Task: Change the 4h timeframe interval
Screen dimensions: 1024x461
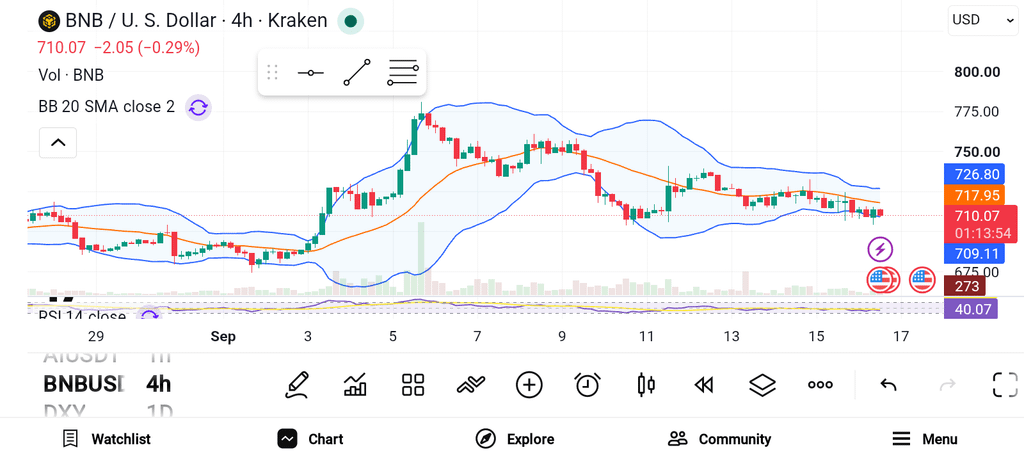Action: pyautogui.click(x=159, y=384)
